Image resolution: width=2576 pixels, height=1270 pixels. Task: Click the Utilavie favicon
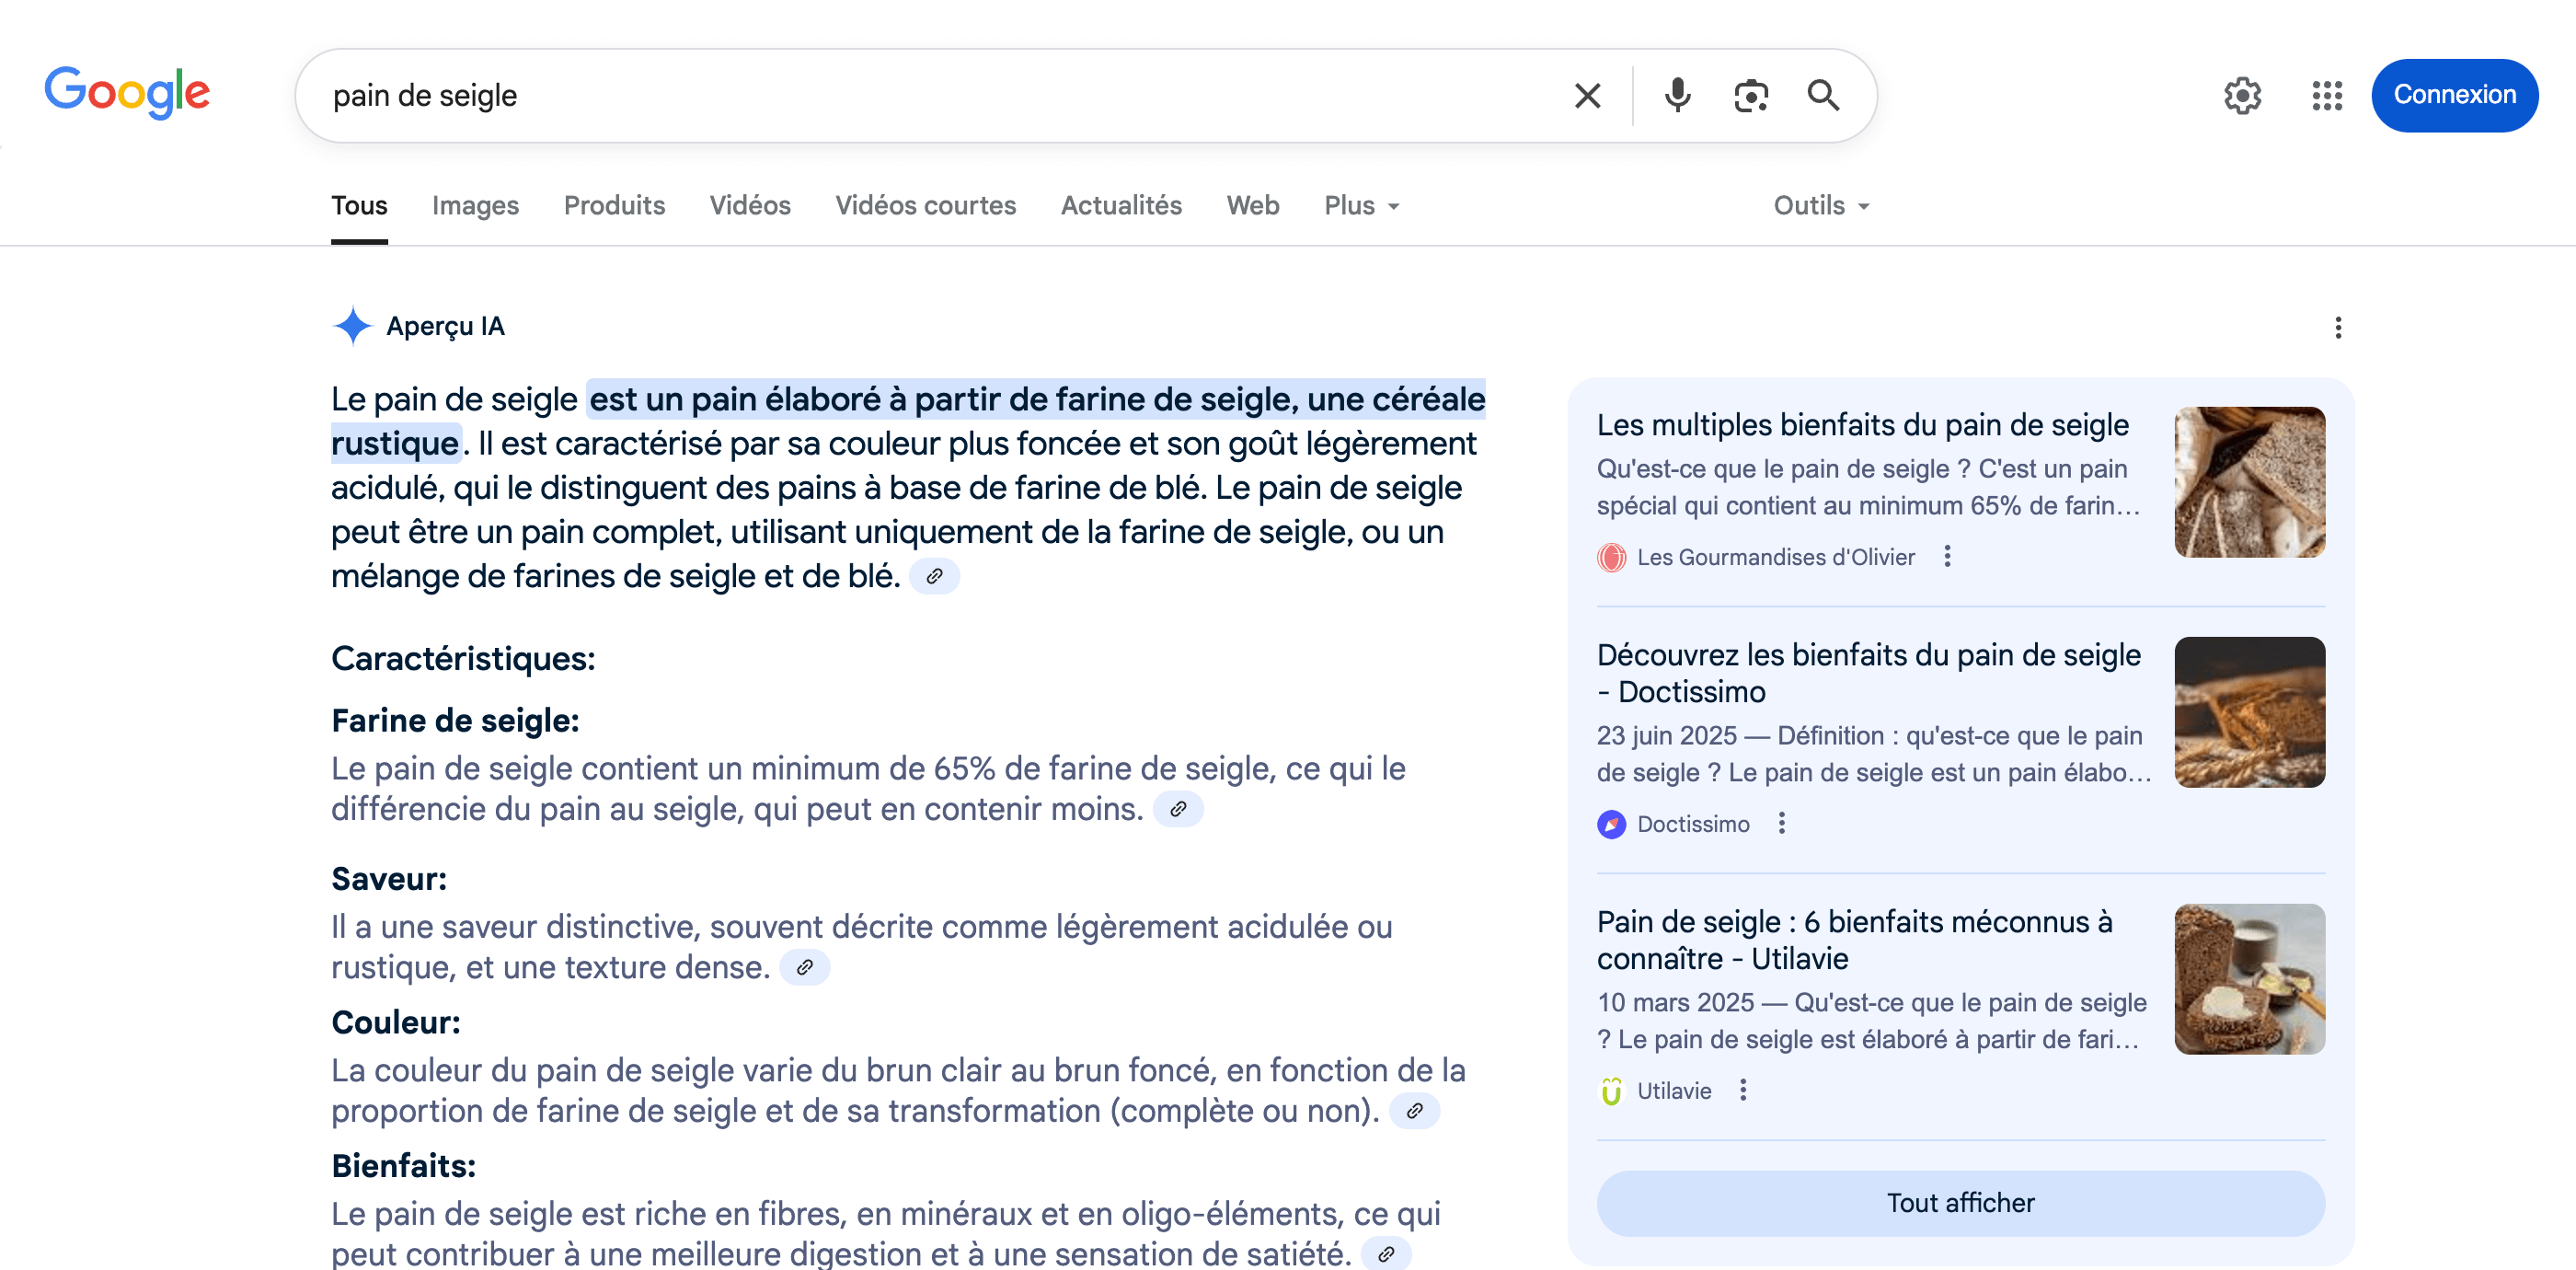point(1611,1091)
